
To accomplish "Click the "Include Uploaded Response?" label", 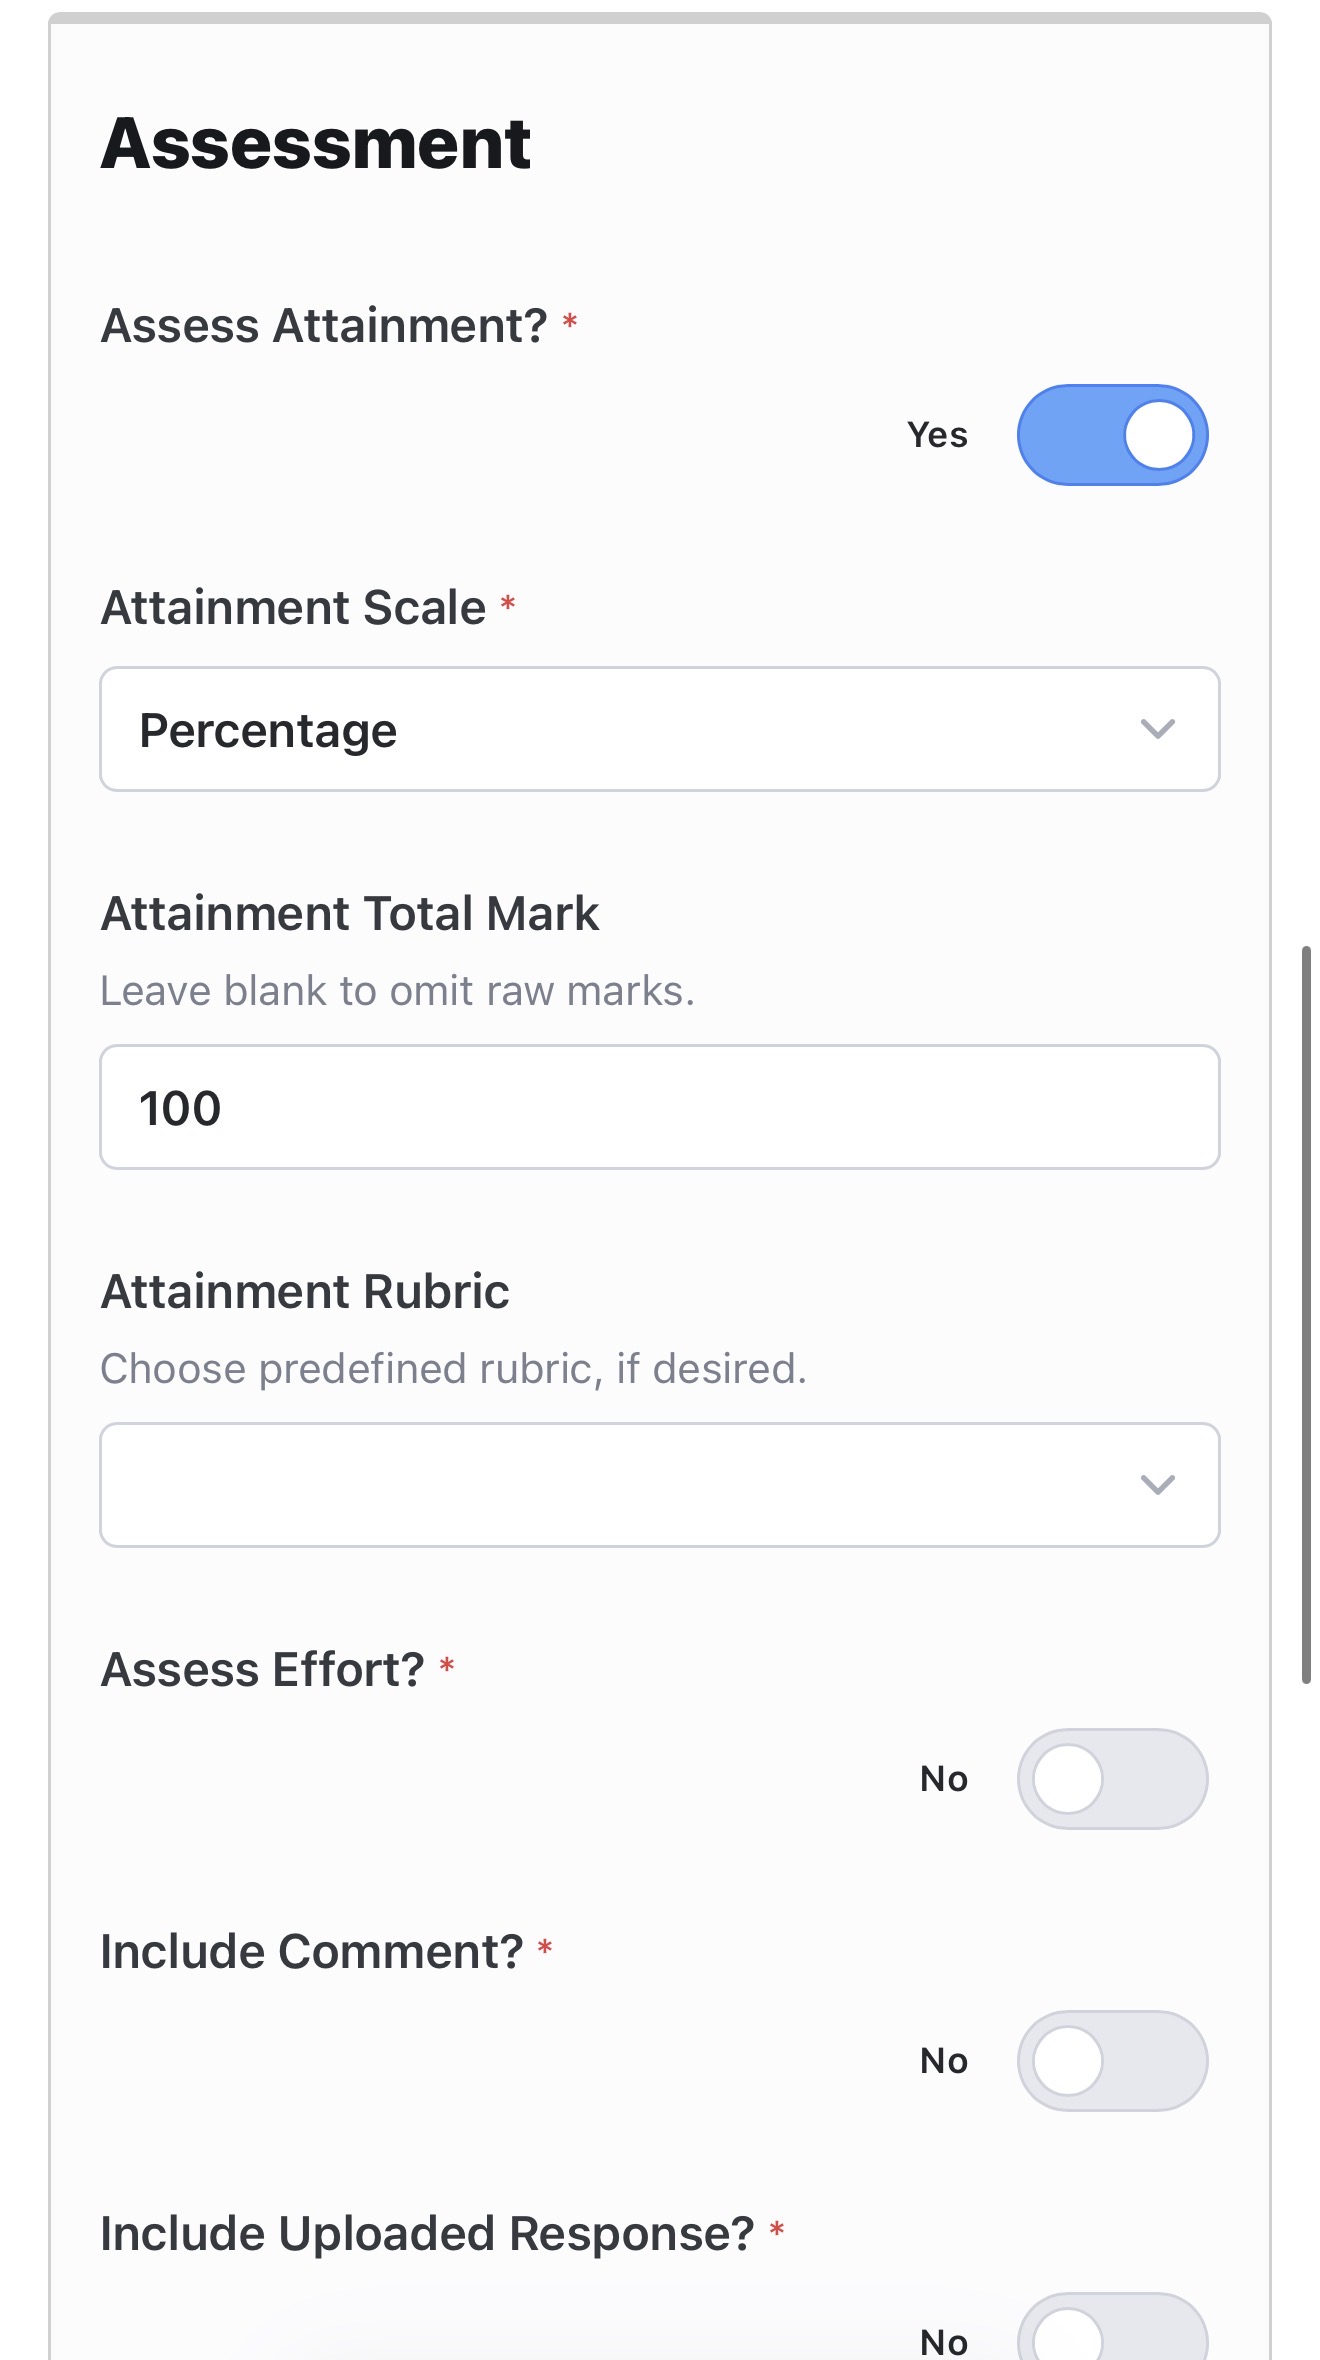I will [x=427, y=2234].
